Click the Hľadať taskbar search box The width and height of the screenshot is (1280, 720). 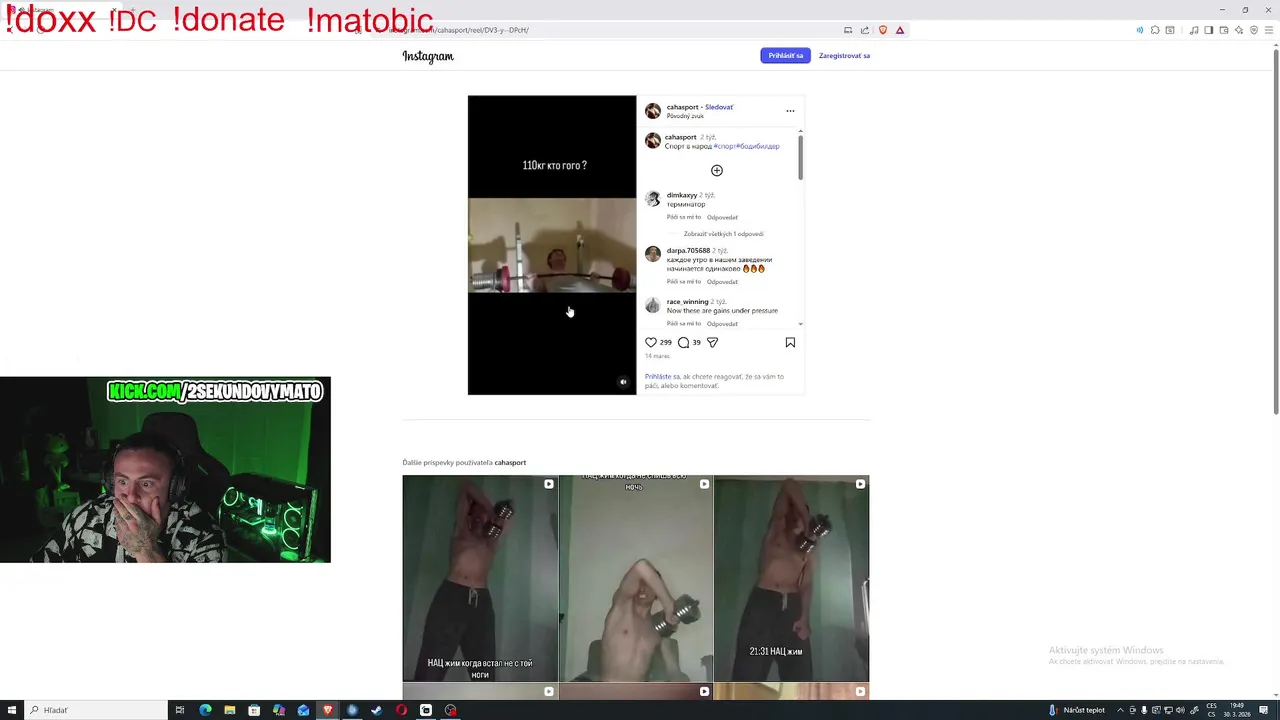(97, 710)
